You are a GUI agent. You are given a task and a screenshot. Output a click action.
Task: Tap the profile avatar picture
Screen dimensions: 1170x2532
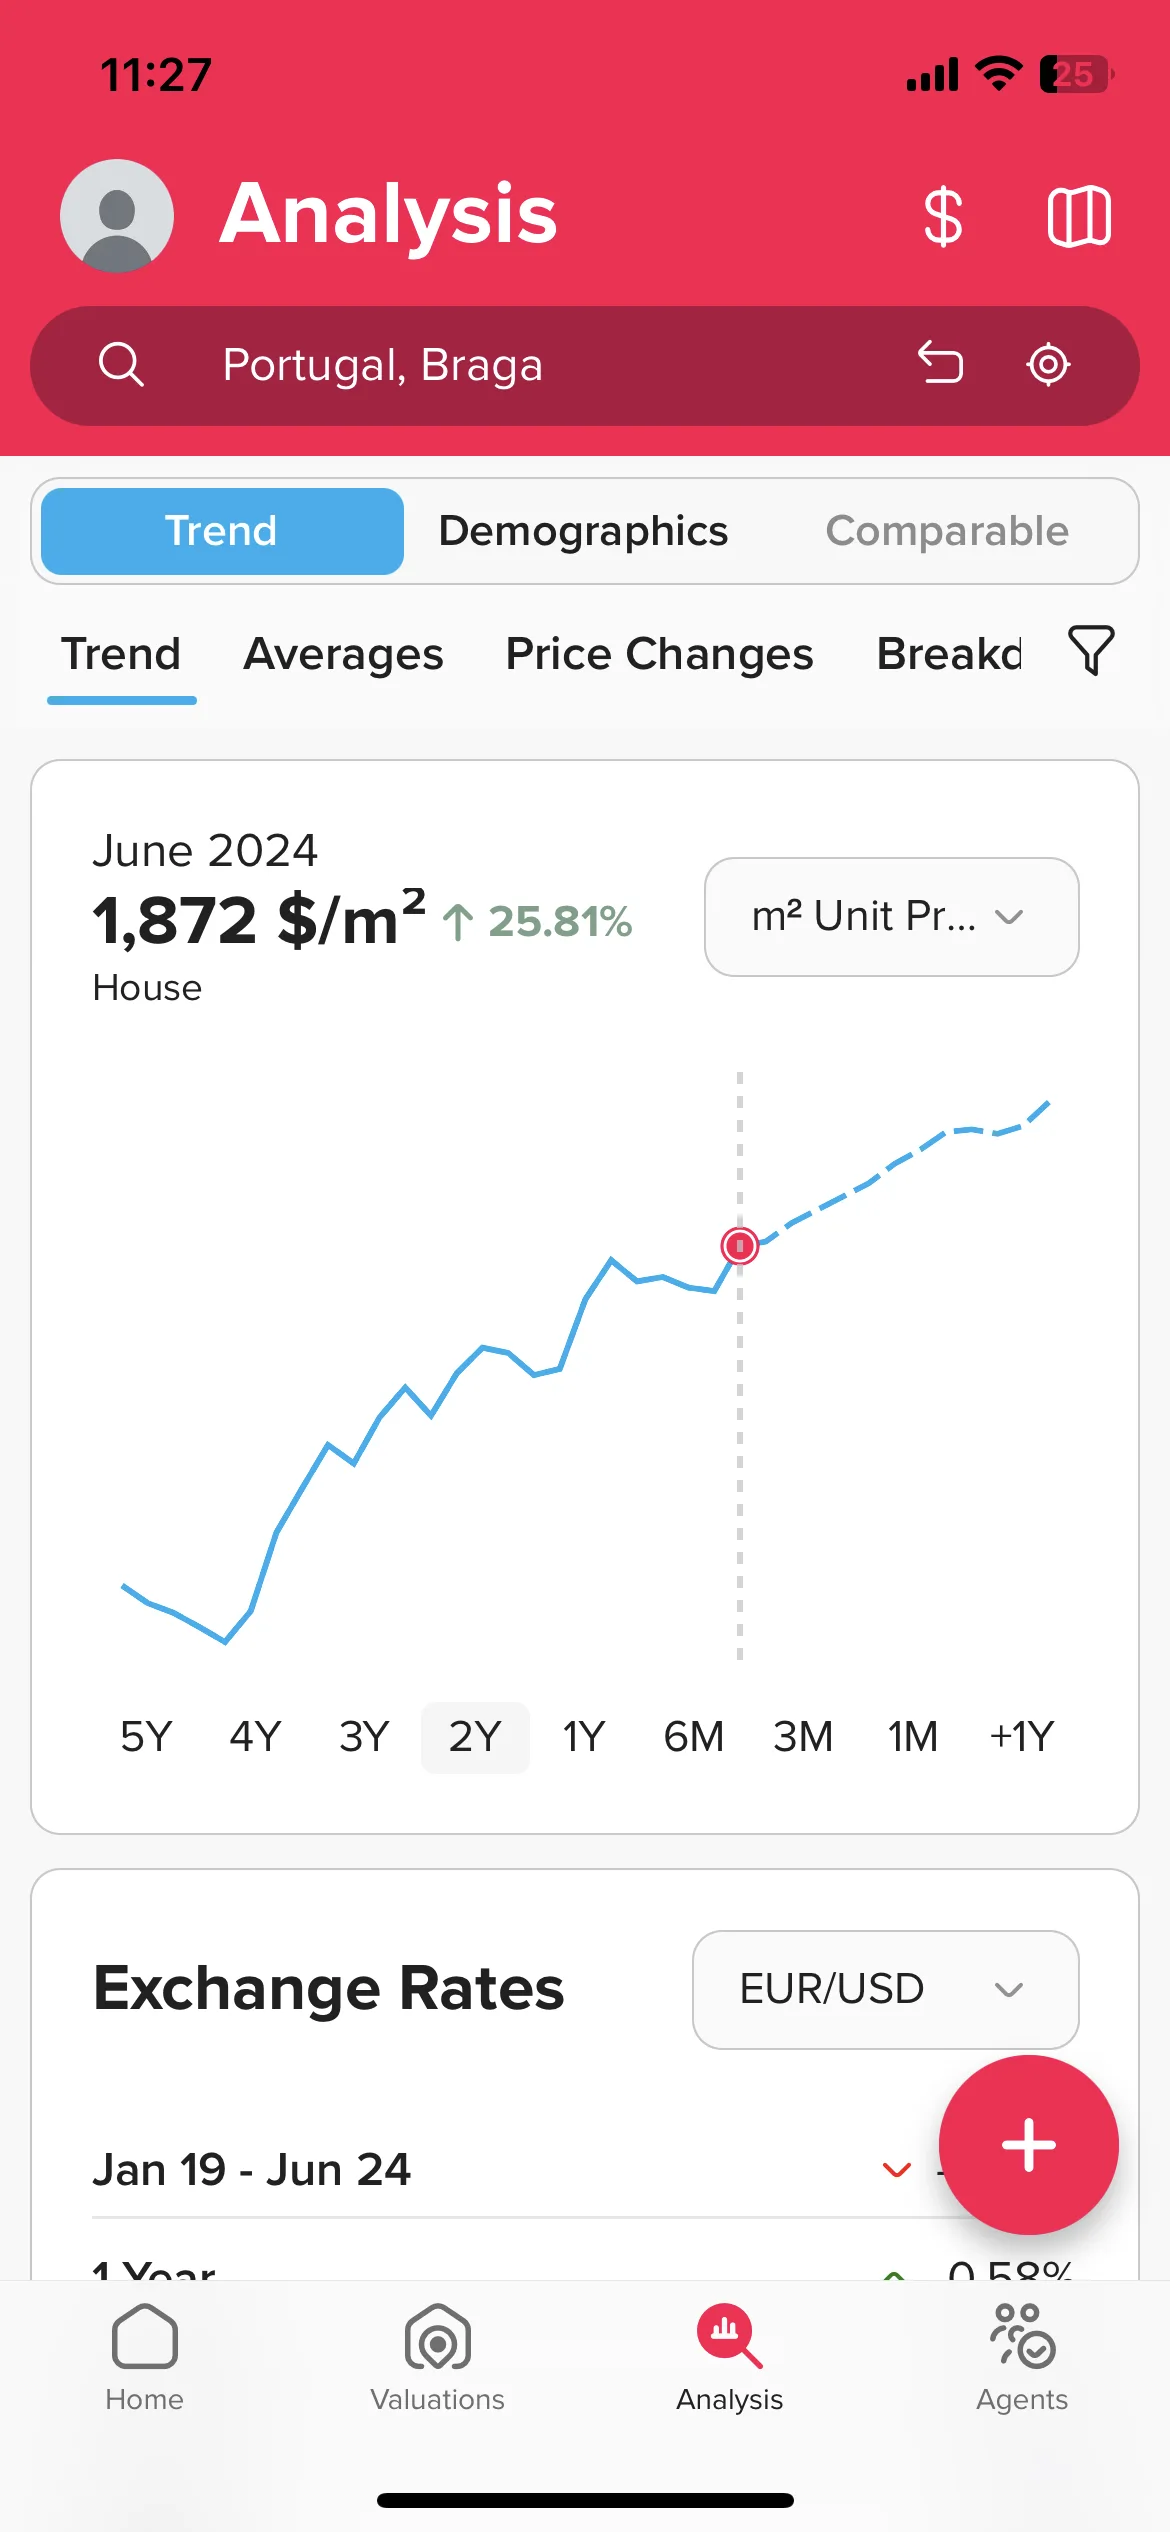(x=117, y=216)
